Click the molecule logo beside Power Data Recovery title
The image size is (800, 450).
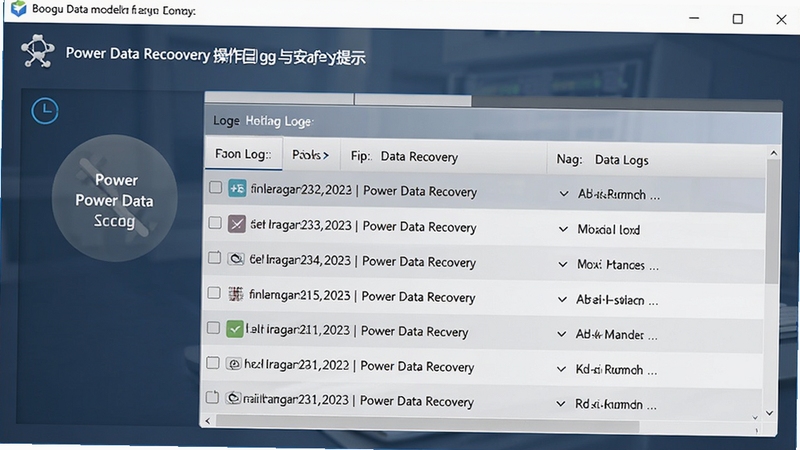pyautogui.click(x=37, y=51)
